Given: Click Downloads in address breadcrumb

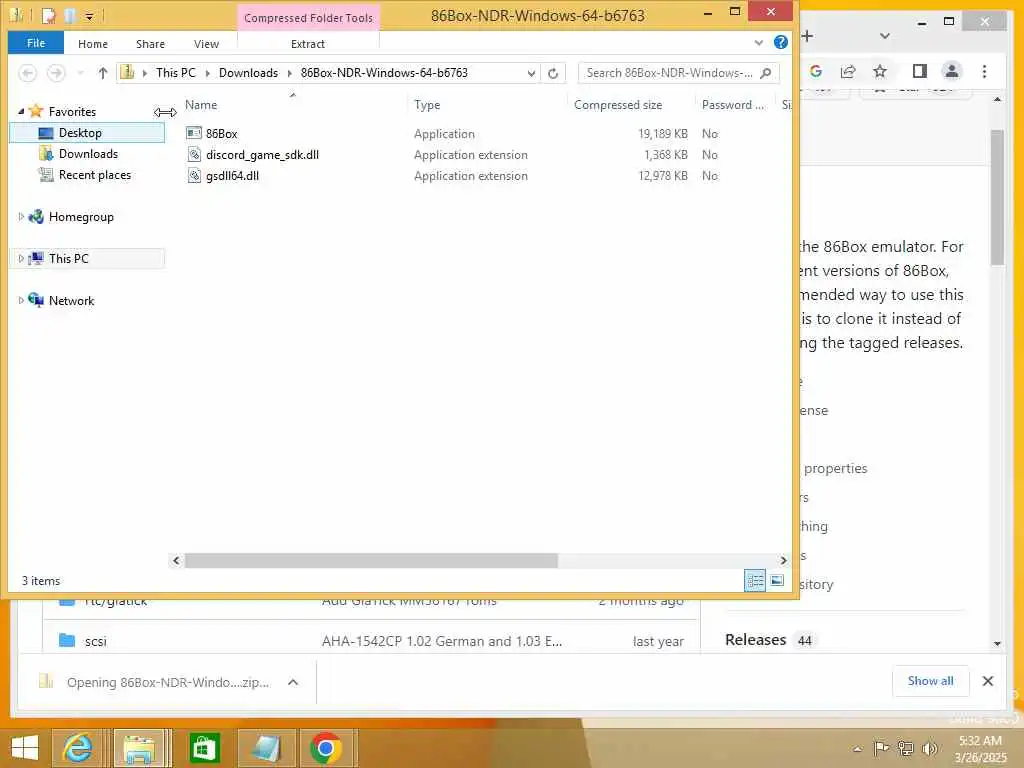Looking at the screenshot, I should tap(248, 72).
